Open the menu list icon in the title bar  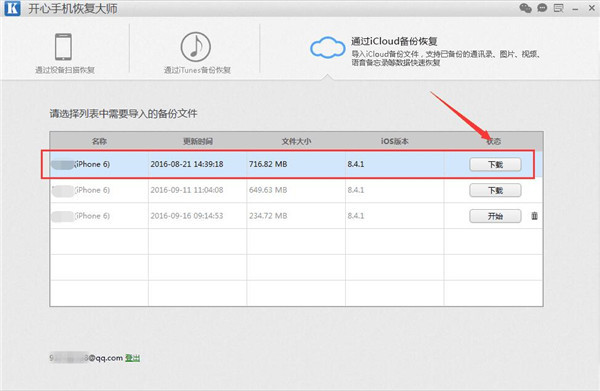pyautogui.click(x=558, y=8)
